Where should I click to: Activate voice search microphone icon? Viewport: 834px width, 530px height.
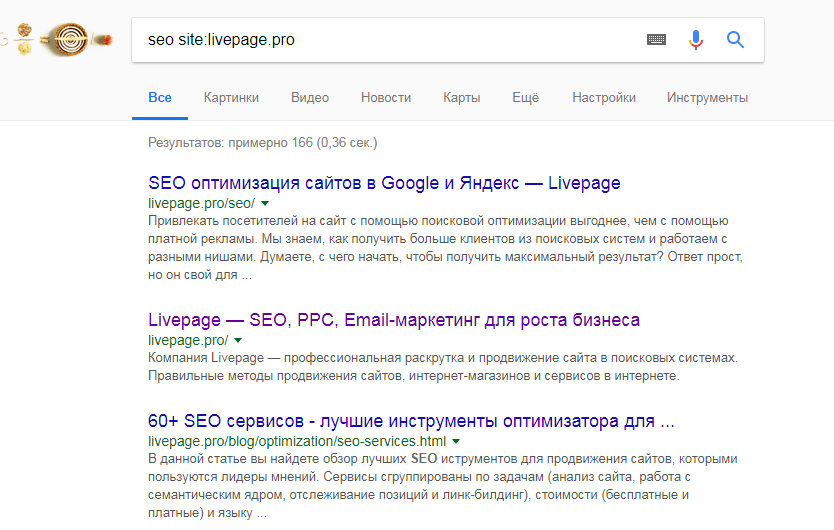click(x=696, y=40)
